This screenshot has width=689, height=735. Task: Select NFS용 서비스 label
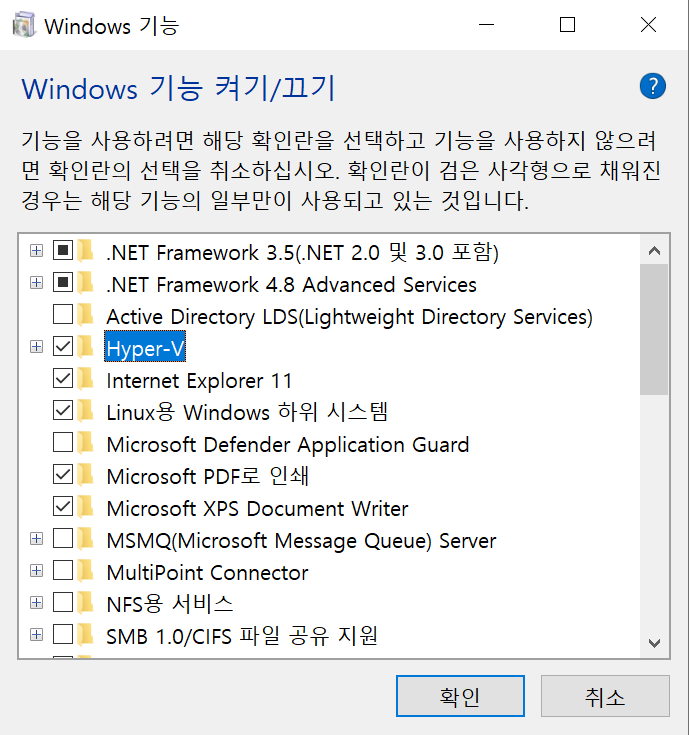[170, 604]
